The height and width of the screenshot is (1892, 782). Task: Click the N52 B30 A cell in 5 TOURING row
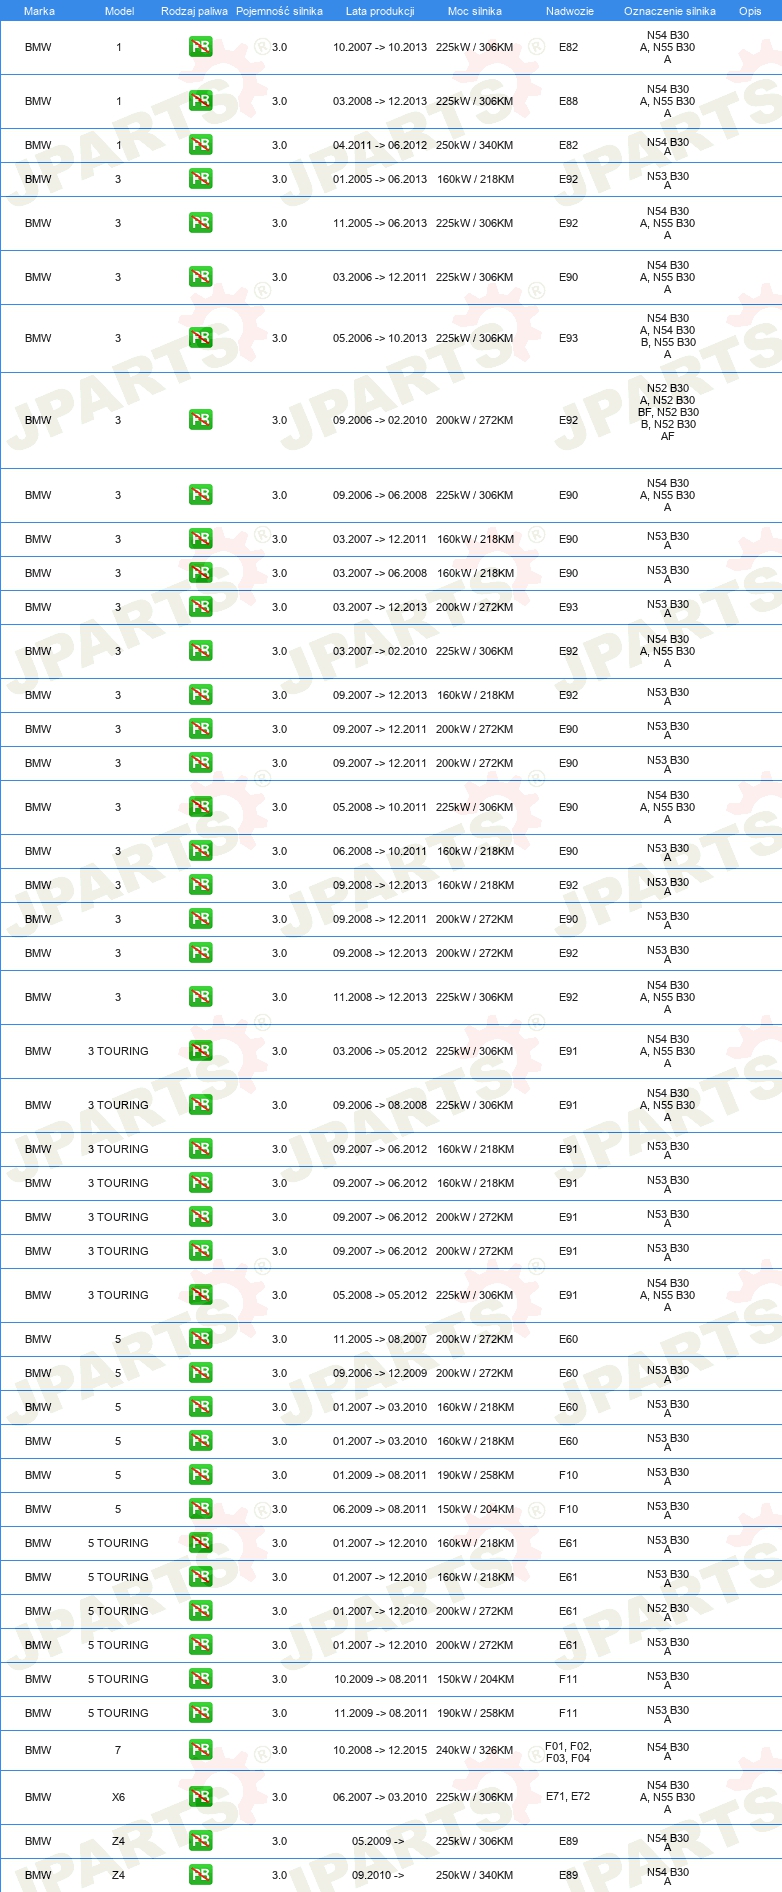point(668,1613)
